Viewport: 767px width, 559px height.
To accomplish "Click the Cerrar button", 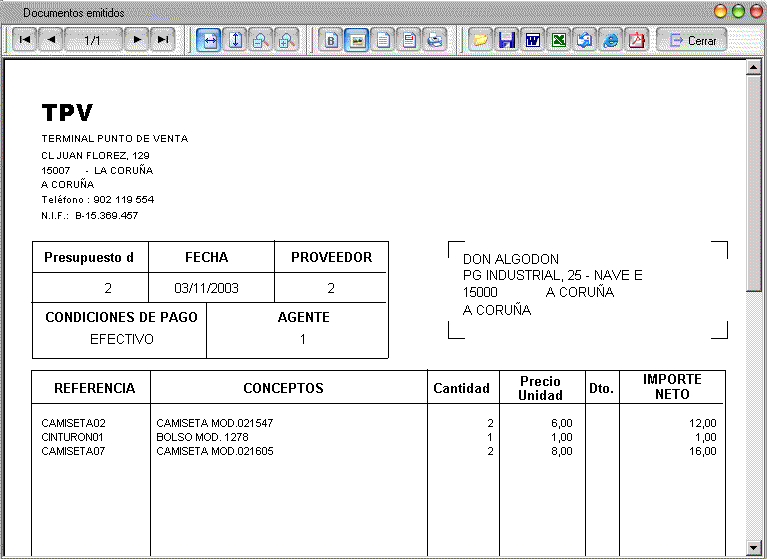I will click(x=692, y=40).
